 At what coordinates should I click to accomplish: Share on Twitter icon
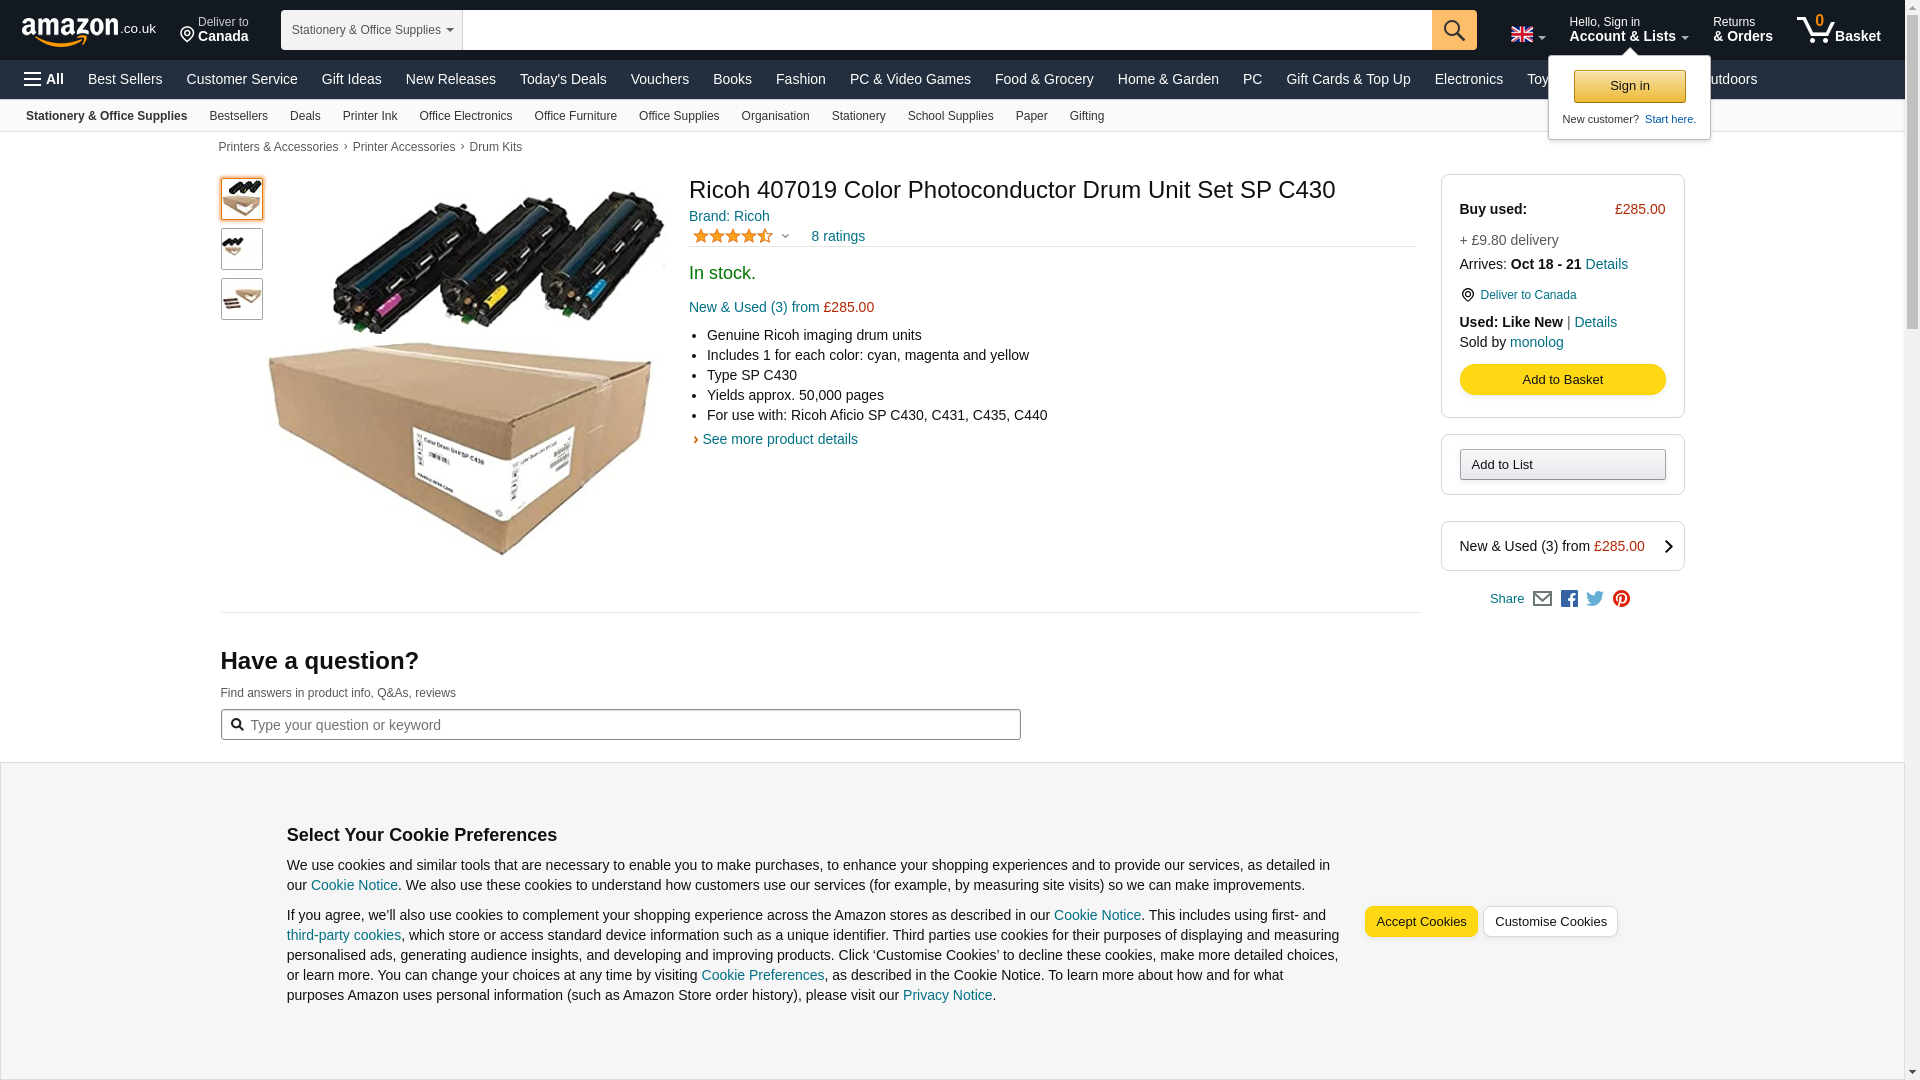pyautogui.click(x=1595, y=599)
